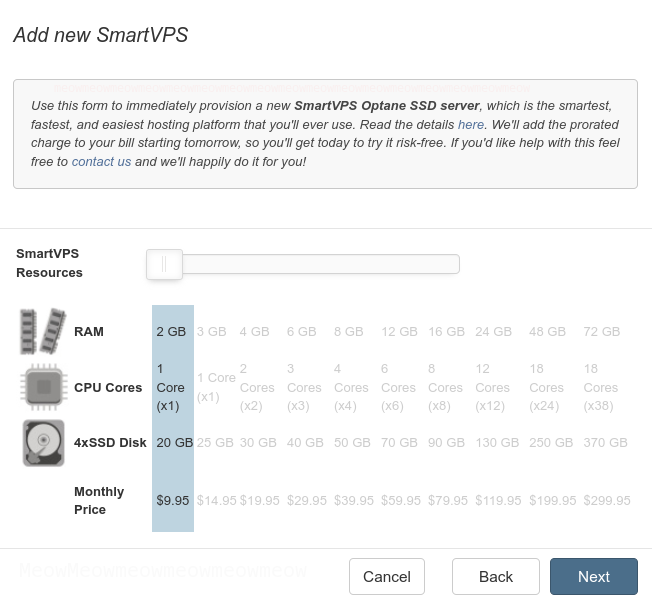The width and height of the screenshot is (652, 600).
Task: Choose the 6 Cores (x6) option
Action: point(398,387)
